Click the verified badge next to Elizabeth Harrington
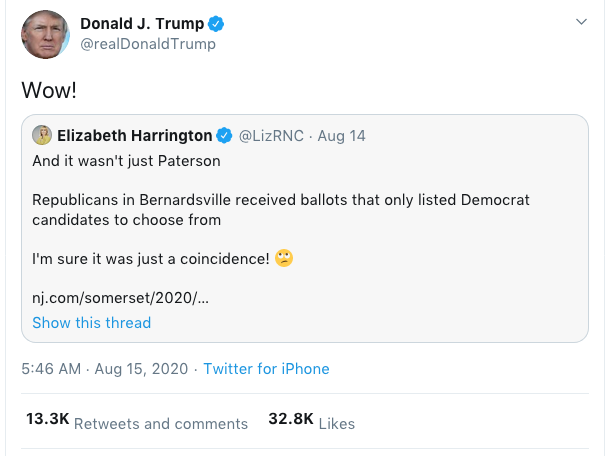 226,136
